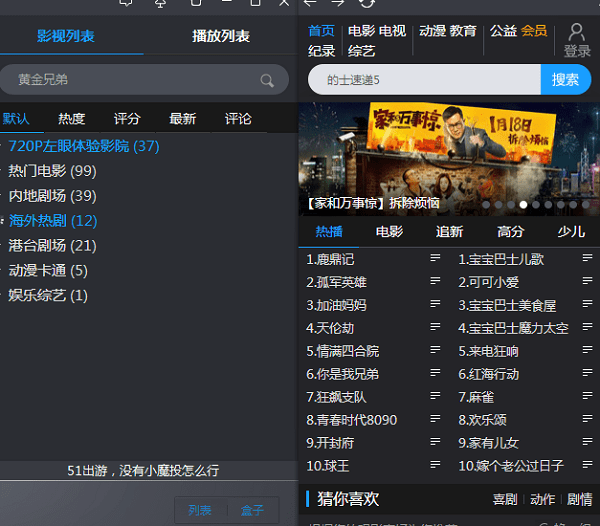This screenshot has width=600, height=526.
Task: Click the magnifier icon in 黄金兄弟 search box
Action: tap(267, 80)
